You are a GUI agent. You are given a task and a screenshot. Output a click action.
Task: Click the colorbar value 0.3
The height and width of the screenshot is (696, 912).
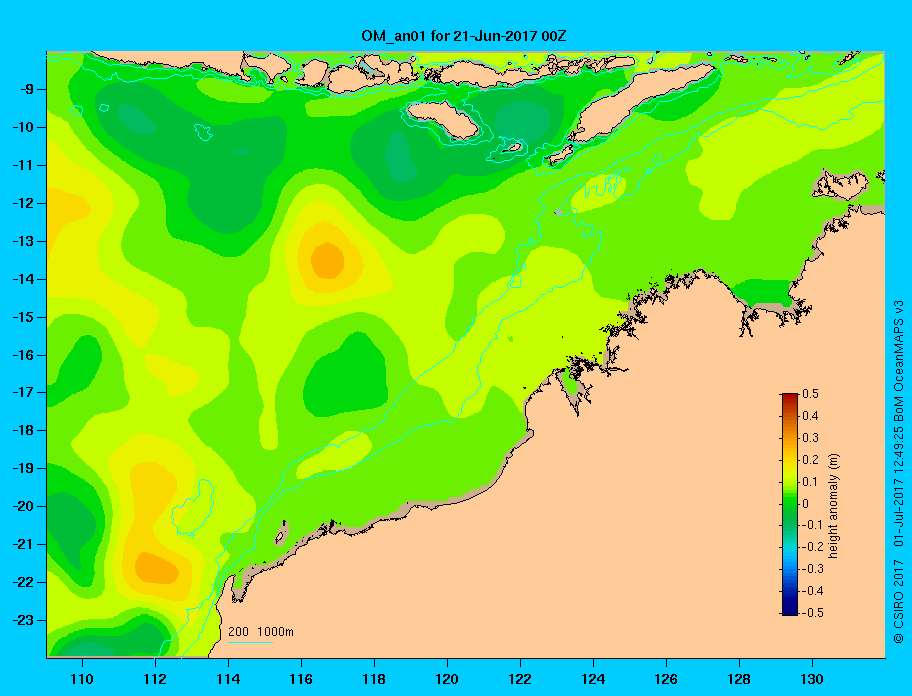(x=810, y=438)
